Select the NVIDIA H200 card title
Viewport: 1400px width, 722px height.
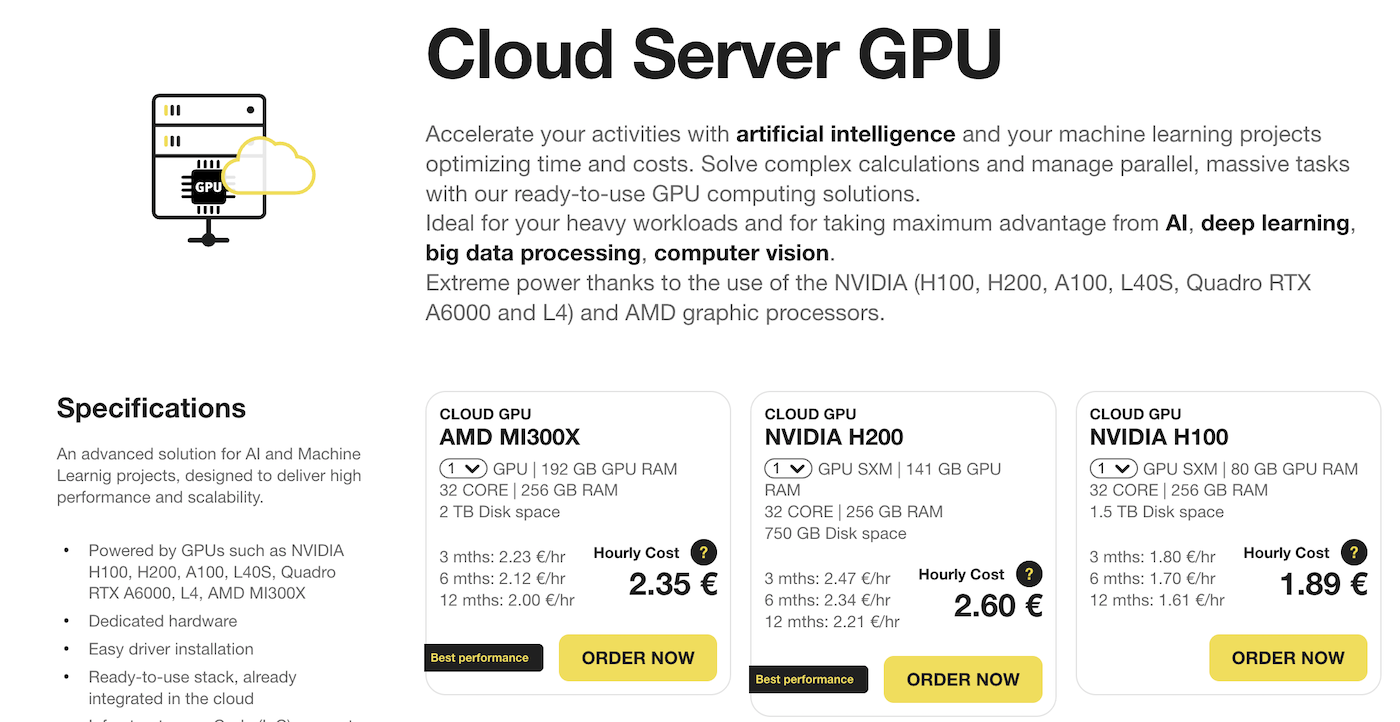(x=834, y=436)
